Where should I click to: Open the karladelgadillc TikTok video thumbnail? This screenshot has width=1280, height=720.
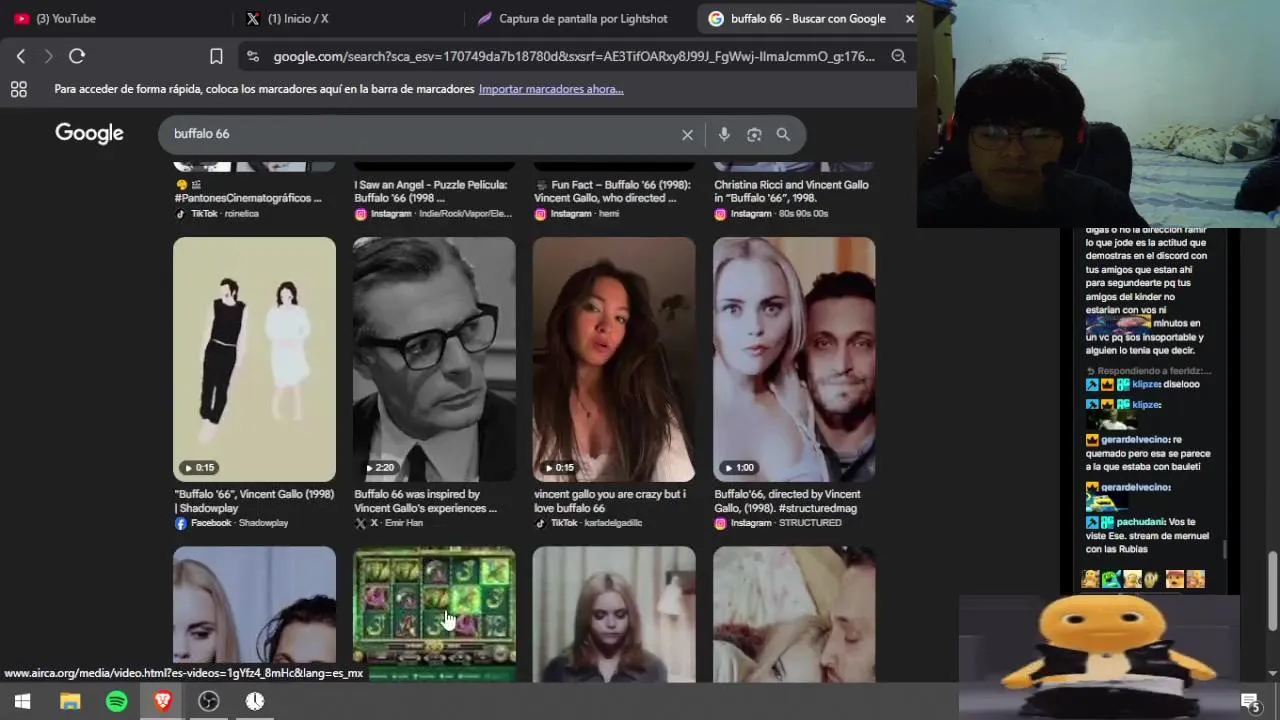(614, 359)
